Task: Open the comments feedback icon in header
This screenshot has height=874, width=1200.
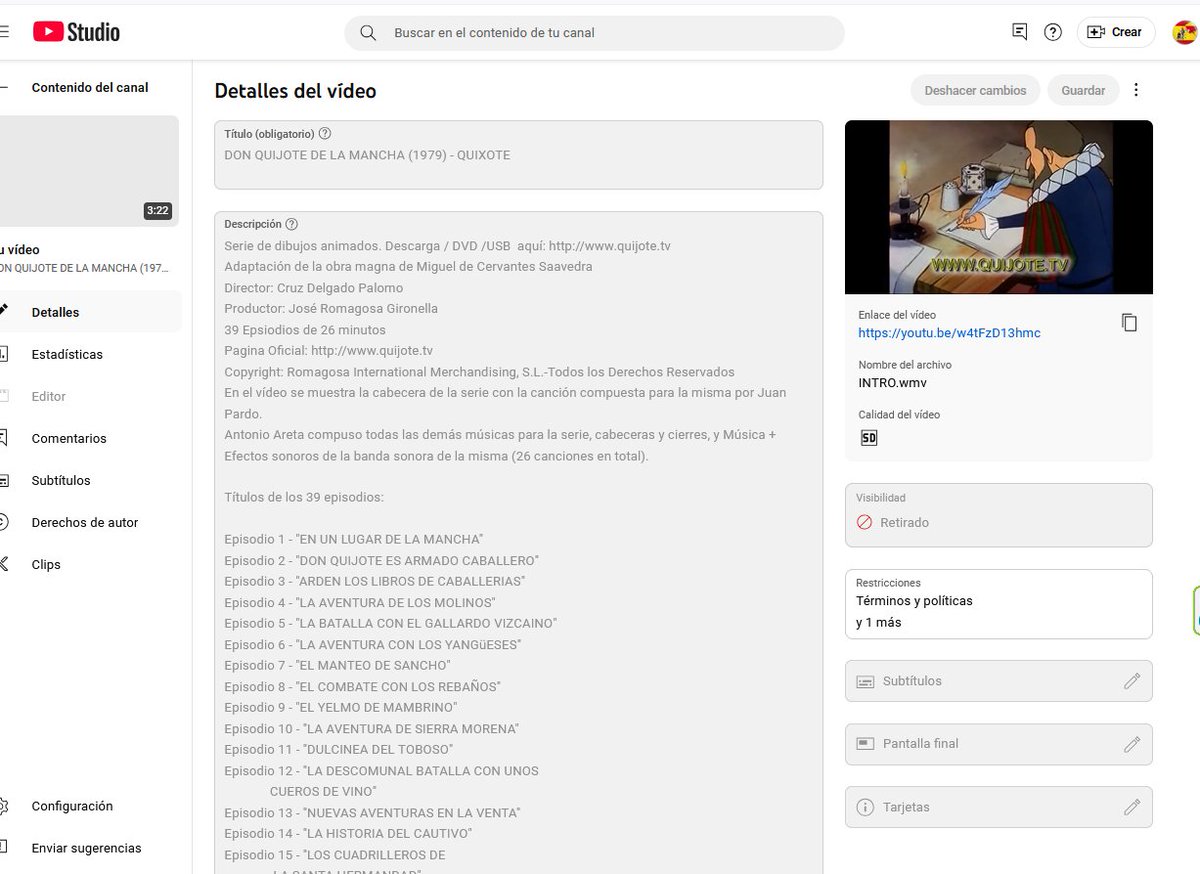Action: click(x=1019, y=32)
